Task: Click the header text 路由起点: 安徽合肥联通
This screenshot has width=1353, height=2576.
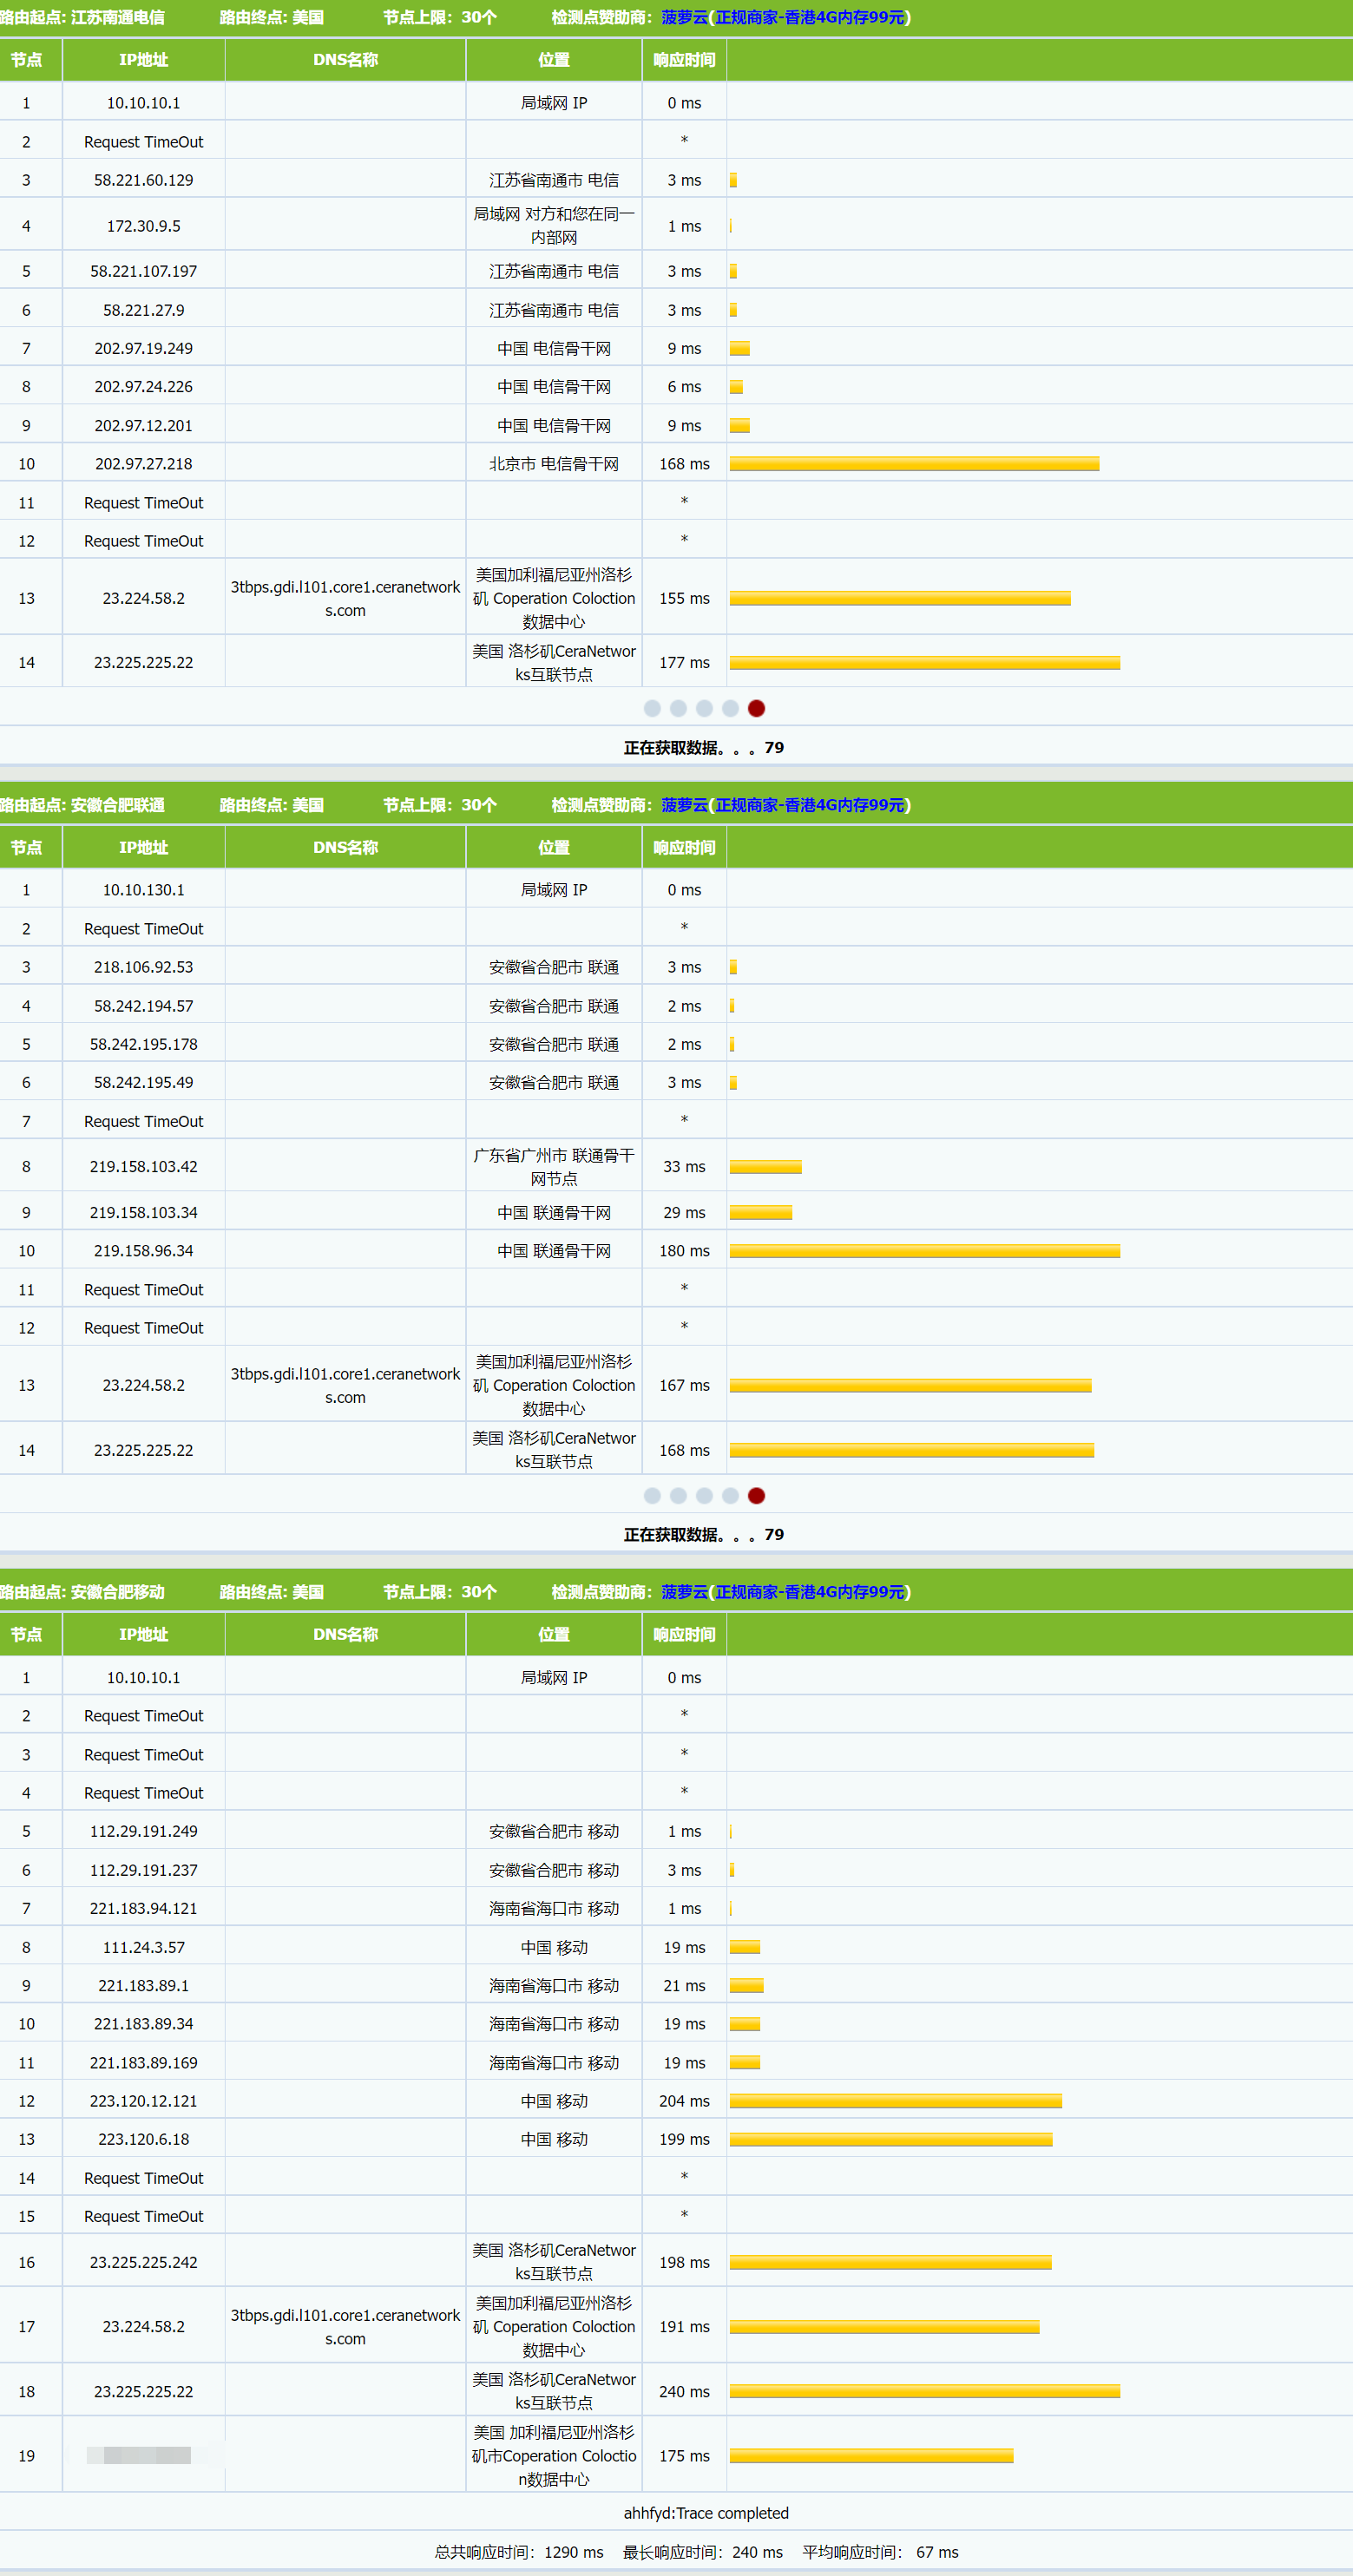Action: coord(82,805)
